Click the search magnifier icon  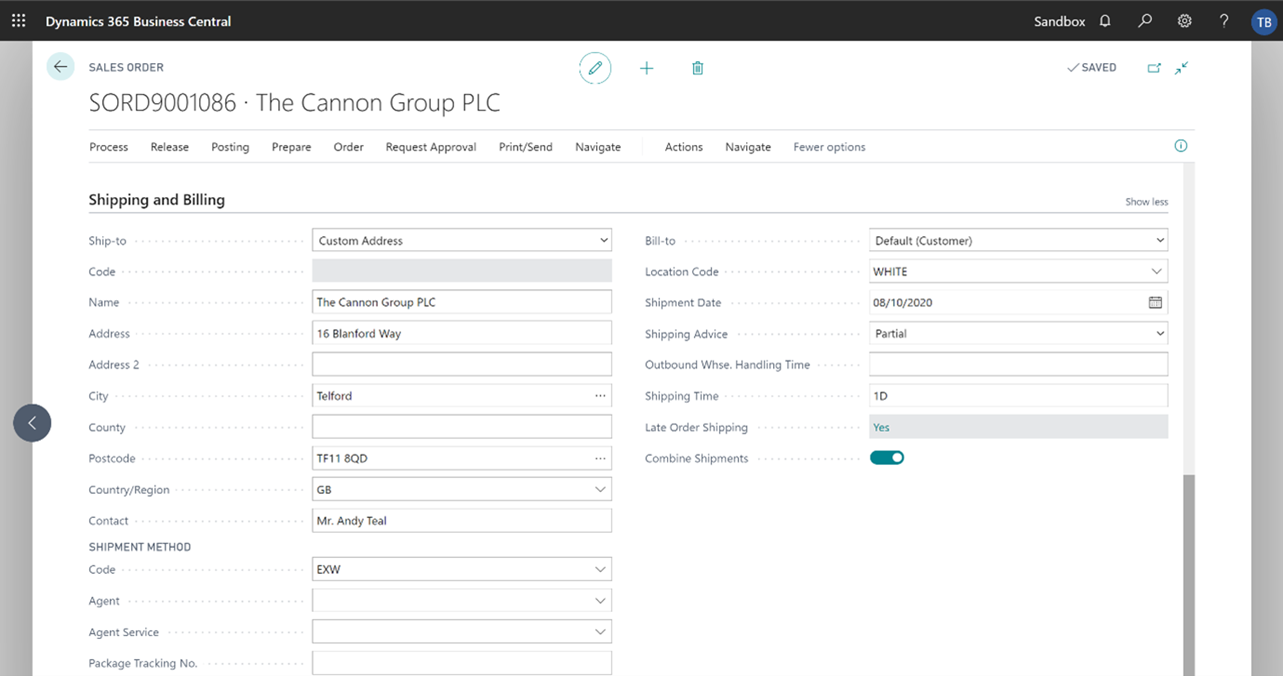pyautogui.click(x=1145, y=21)
